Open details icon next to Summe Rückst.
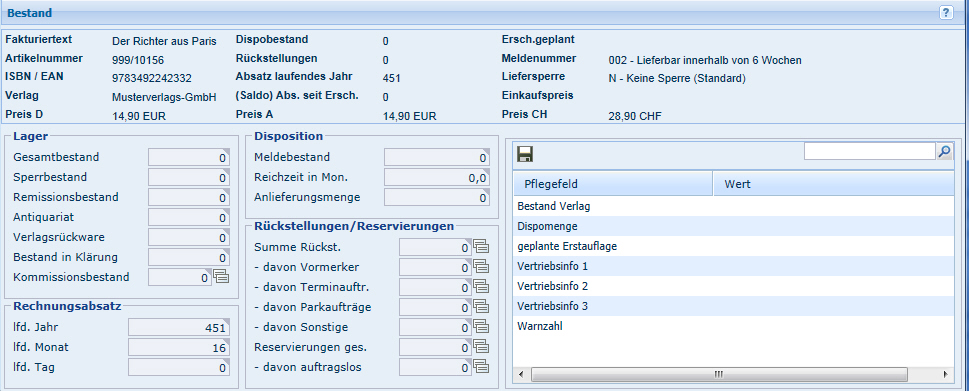The image size is (969, 391). pos(481,247)
